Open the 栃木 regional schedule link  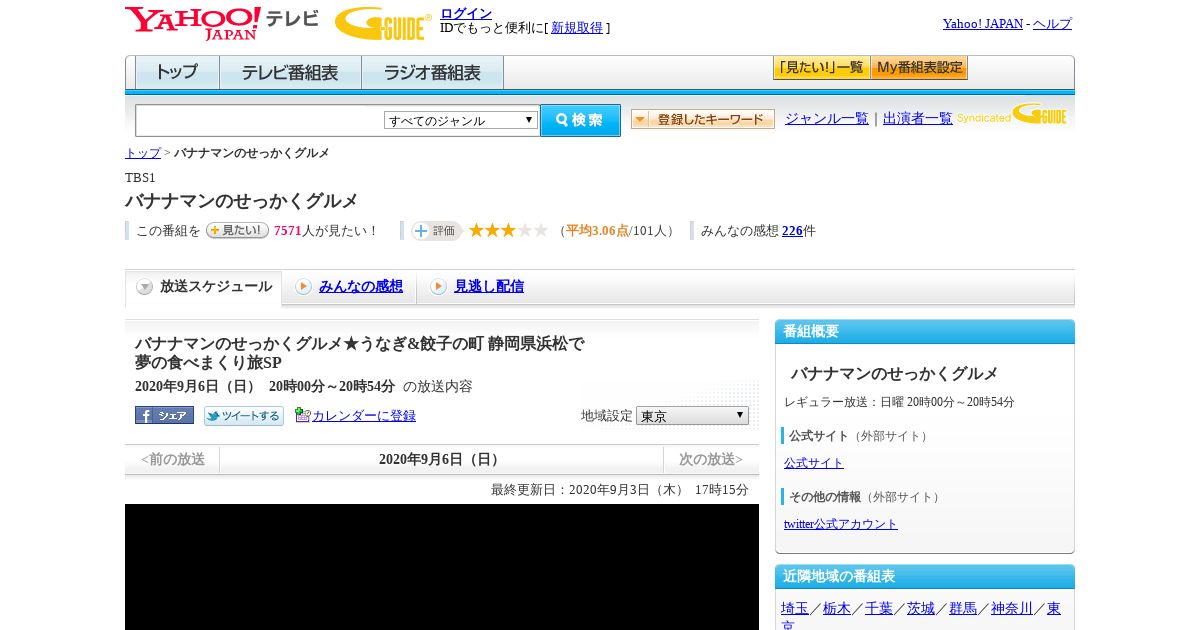pos(837,608)
